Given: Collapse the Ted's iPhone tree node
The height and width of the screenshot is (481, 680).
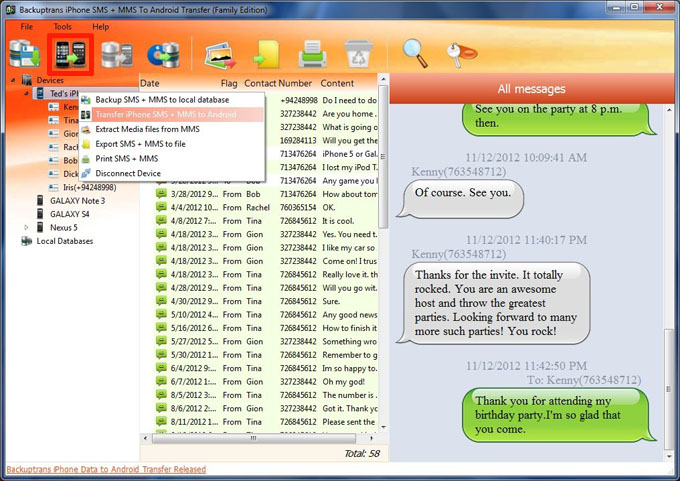Looking at the screenshot, I should tap(26, 93).
